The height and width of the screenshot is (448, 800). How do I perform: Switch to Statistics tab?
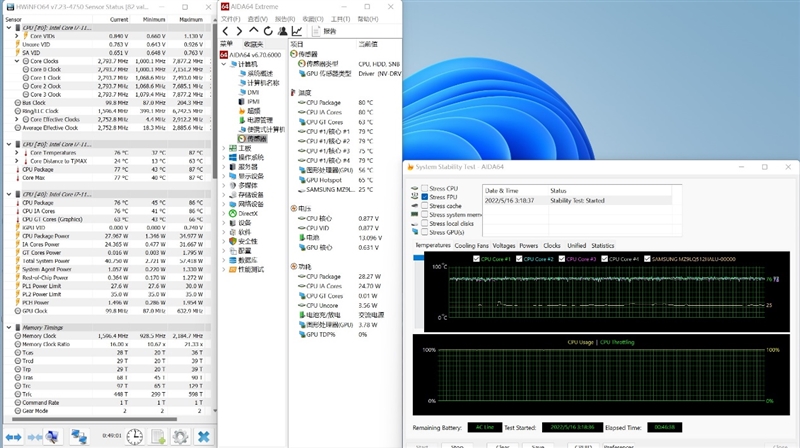[603, 245]
